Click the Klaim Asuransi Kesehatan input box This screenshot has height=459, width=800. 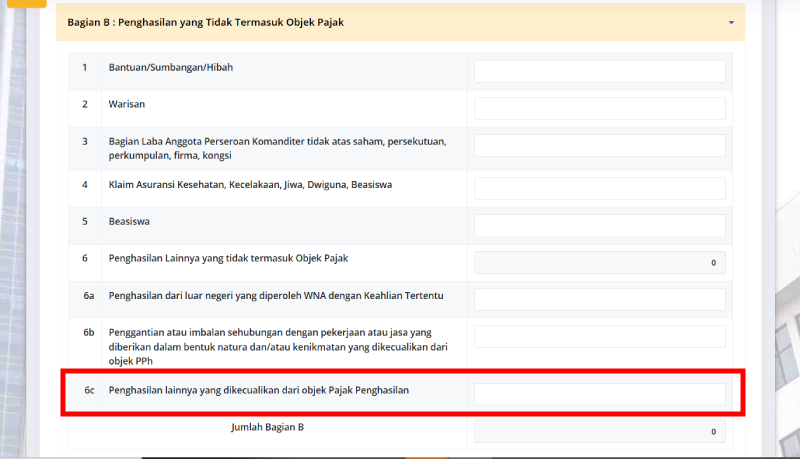click(x=599, y=188)
